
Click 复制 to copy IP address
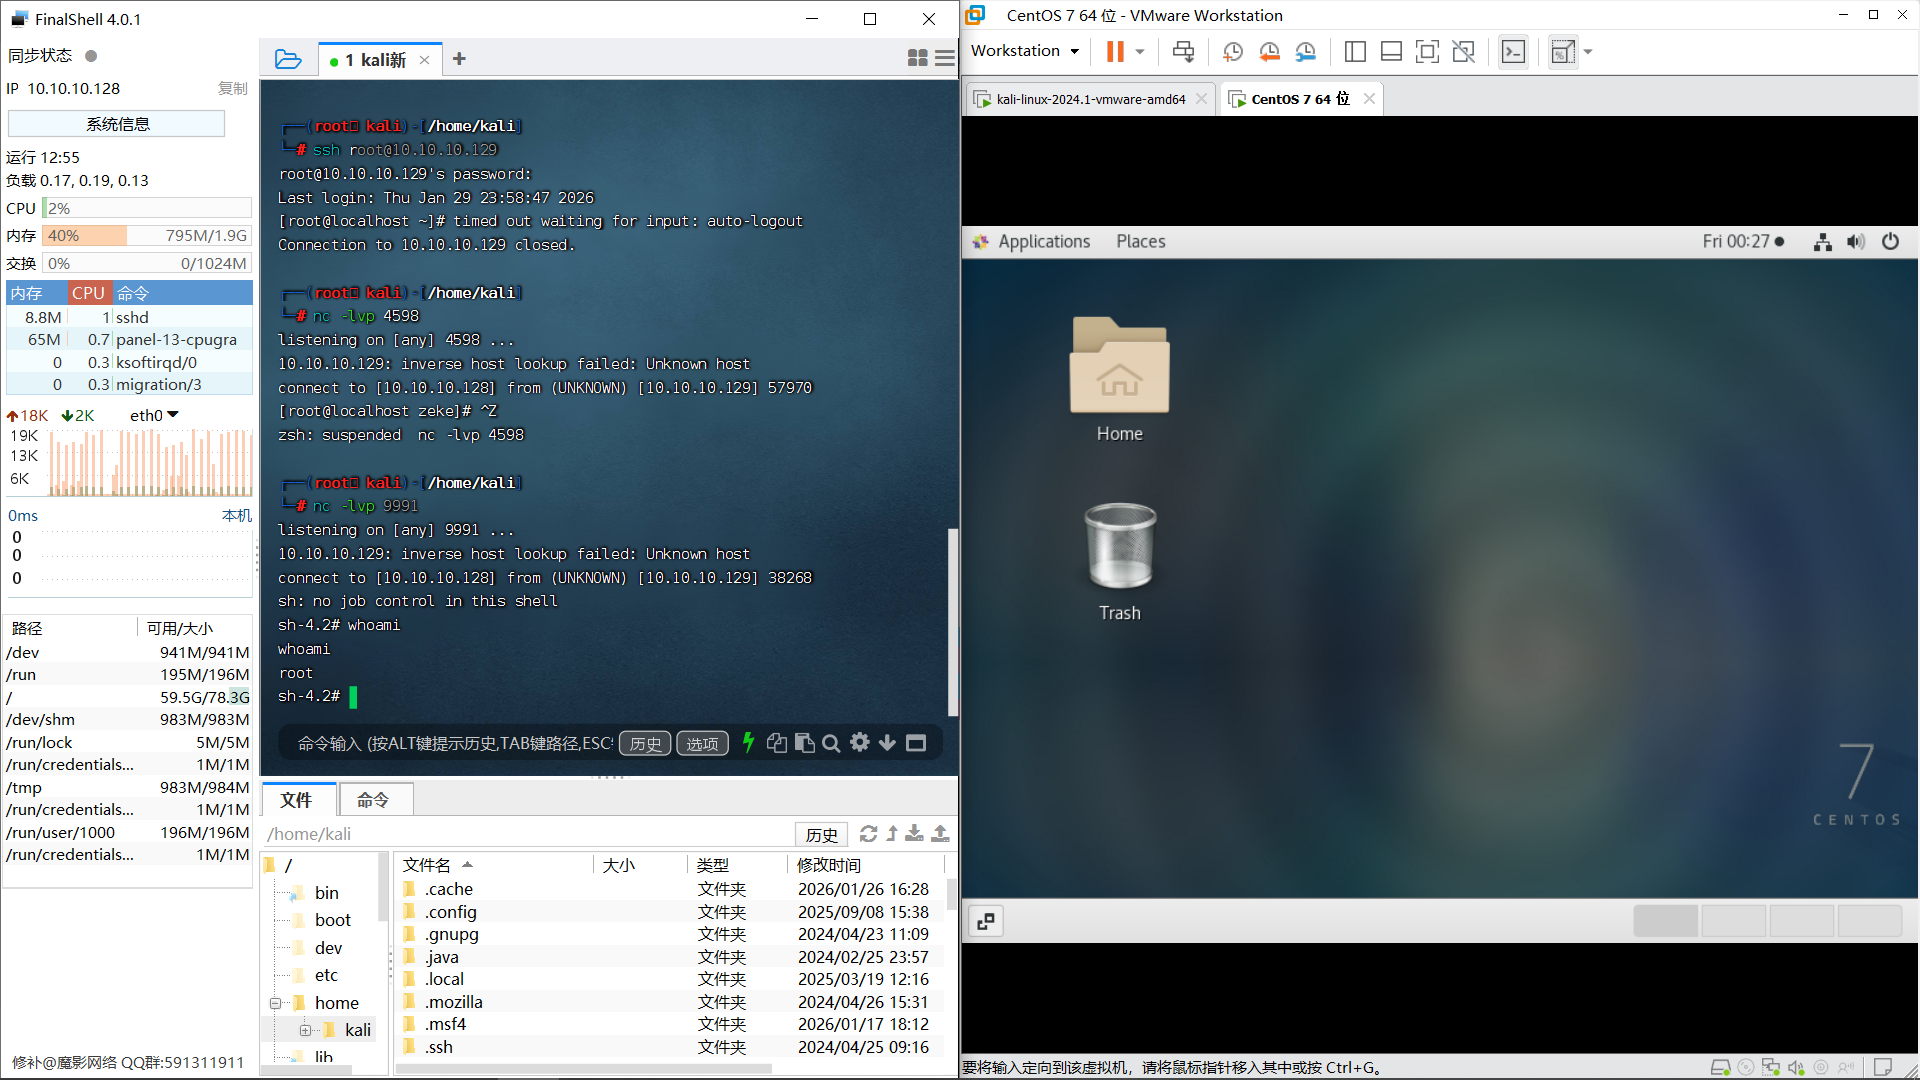click(232, 89)
